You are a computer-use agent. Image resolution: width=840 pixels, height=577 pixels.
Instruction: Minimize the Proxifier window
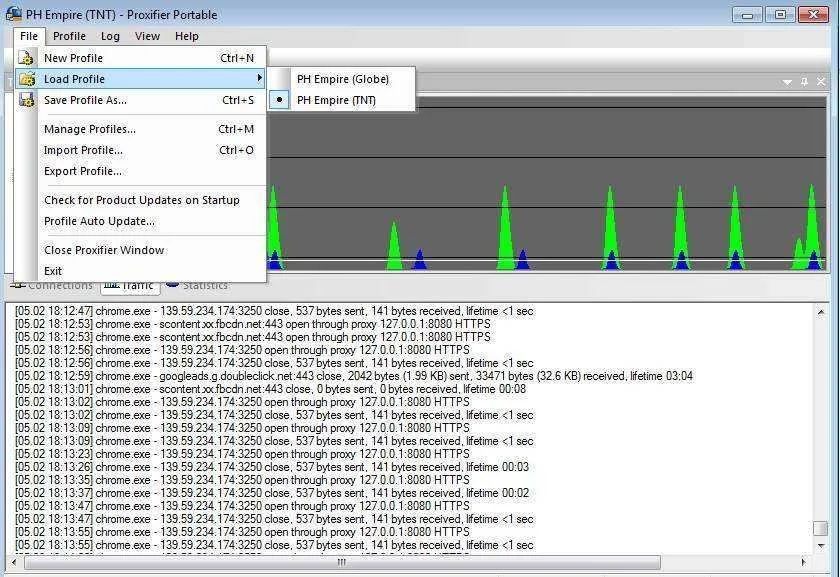point(747,14)
